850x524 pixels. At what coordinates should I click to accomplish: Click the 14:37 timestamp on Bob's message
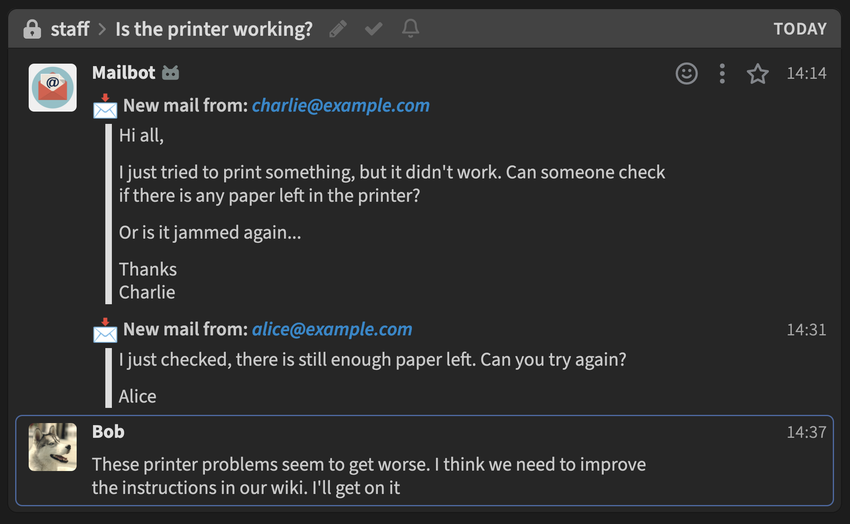click(x=806, y=431)
